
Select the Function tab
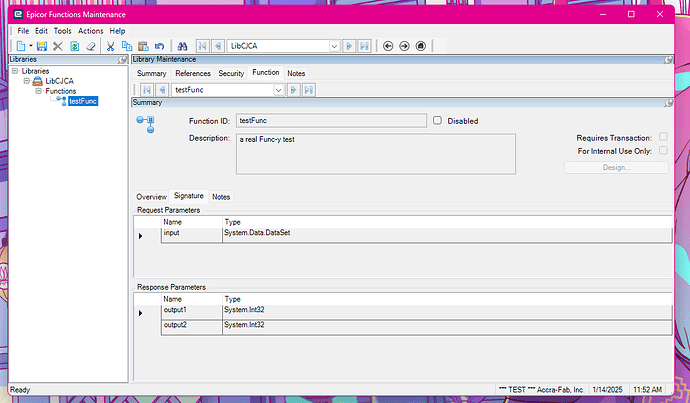(x=266, y=73)
